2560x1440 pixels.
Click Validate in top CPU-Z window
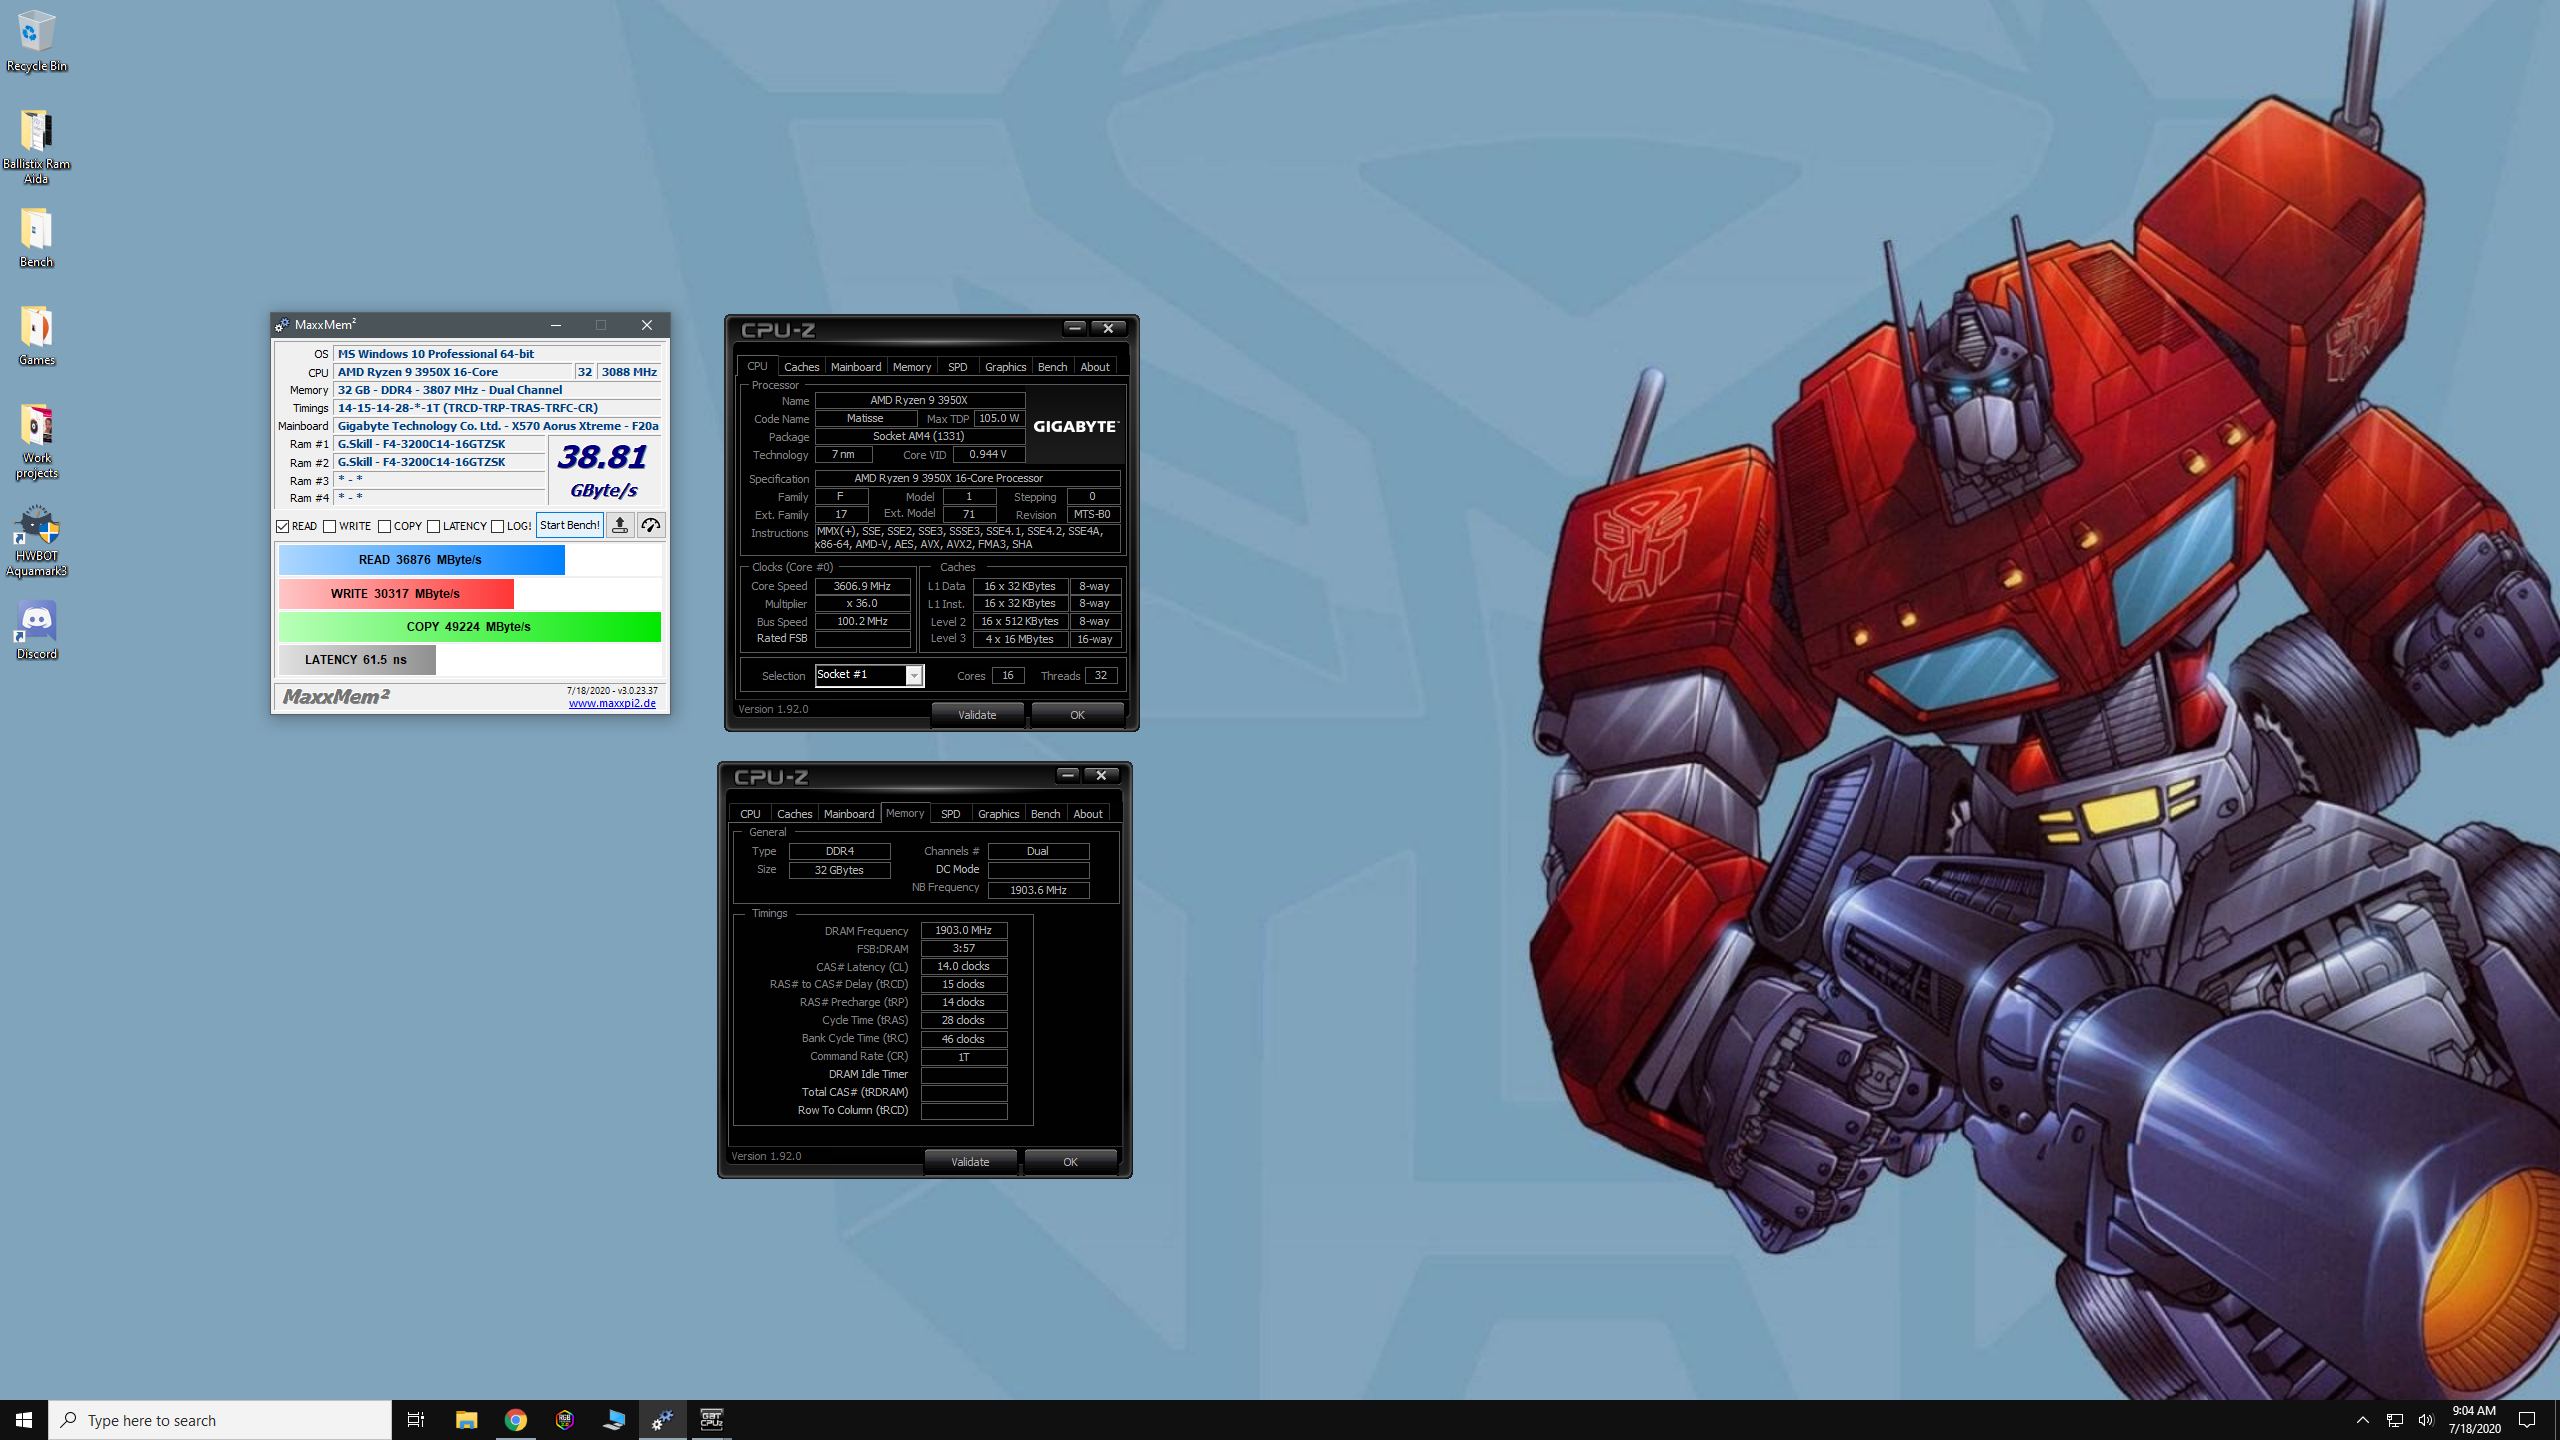click(x=977, y=715)
